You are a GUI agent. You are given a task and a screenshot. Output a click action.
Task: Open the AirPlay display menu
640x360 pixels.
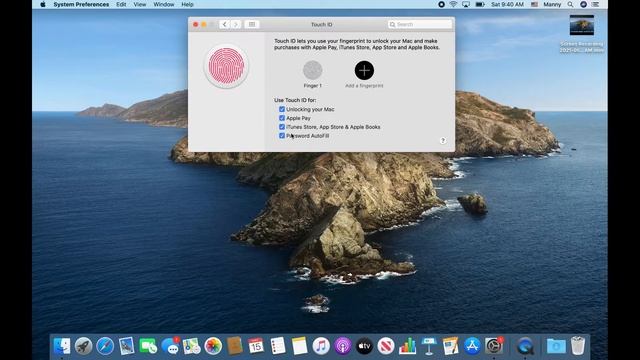(x=466, y=4)
